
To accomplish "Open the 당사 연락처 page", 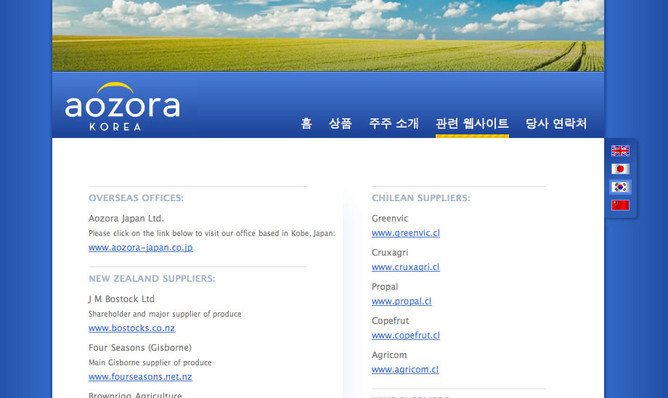I will 556,124.
